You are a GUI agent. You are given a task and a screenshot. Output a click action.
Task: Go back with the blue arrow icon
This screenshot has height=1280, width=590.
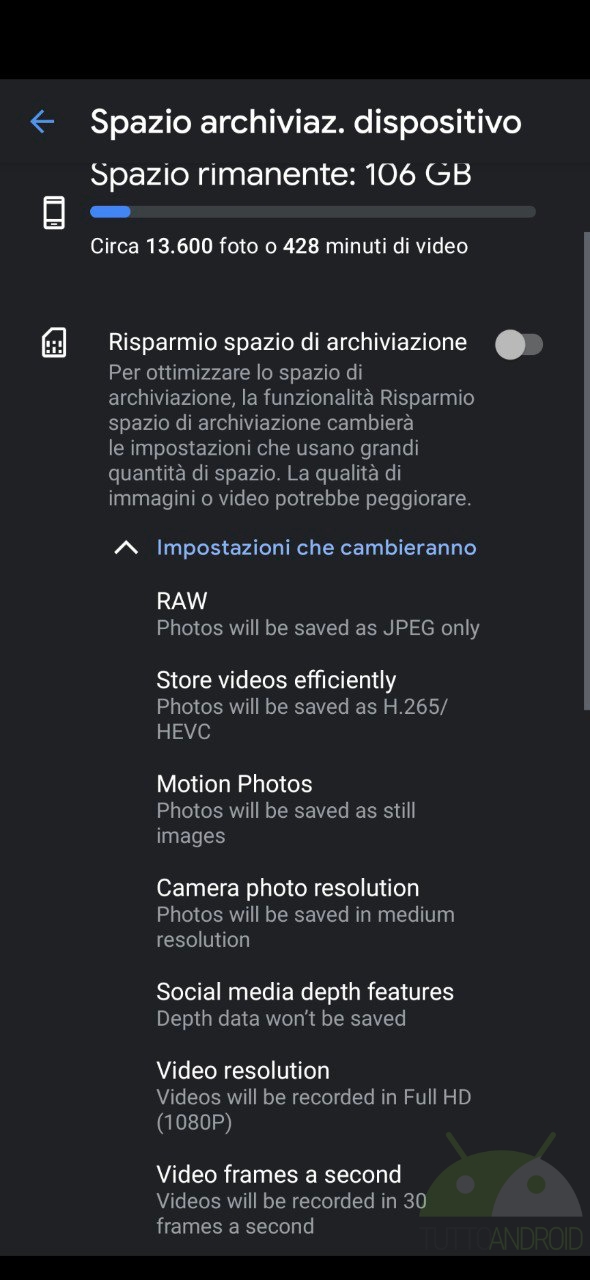pyautogui.click(x=42, y=122)
